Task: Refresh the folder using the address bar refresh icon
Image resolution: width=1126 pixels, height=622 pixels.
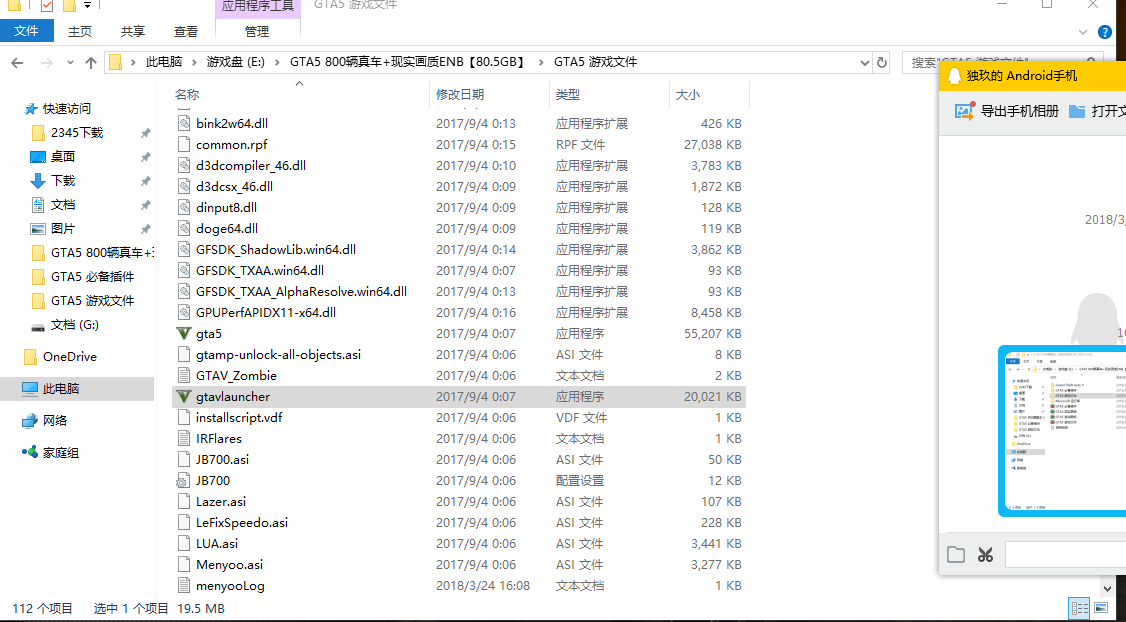Action: (882, 62)
